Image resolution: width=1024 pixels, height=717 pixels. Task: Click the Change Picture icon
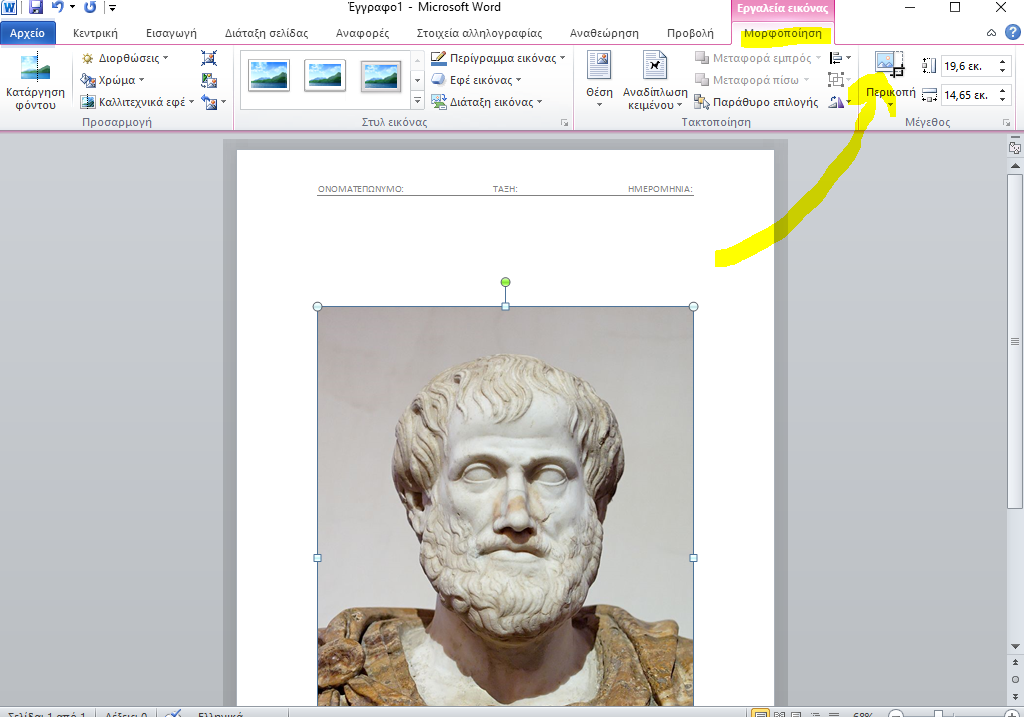[209, 80]
